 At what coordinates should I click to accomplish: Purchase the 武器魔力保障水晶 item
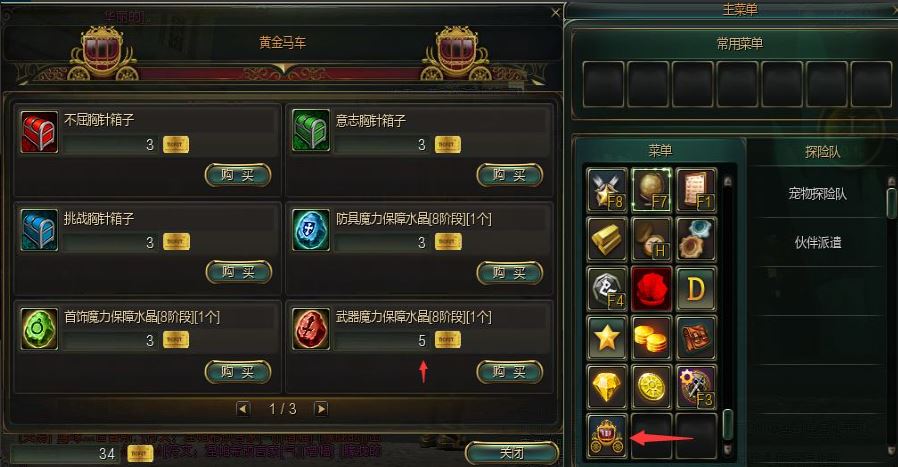(x=509, y=372)
